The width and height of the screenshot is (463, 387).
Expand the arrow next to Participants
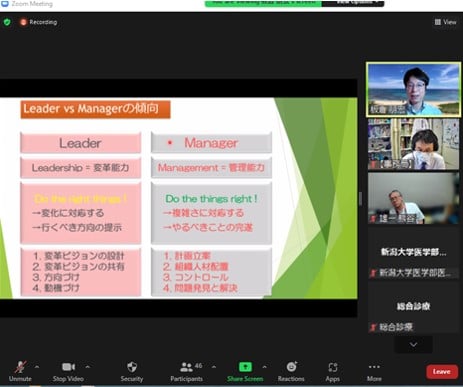pyautogui.click(x=214, y=367)
